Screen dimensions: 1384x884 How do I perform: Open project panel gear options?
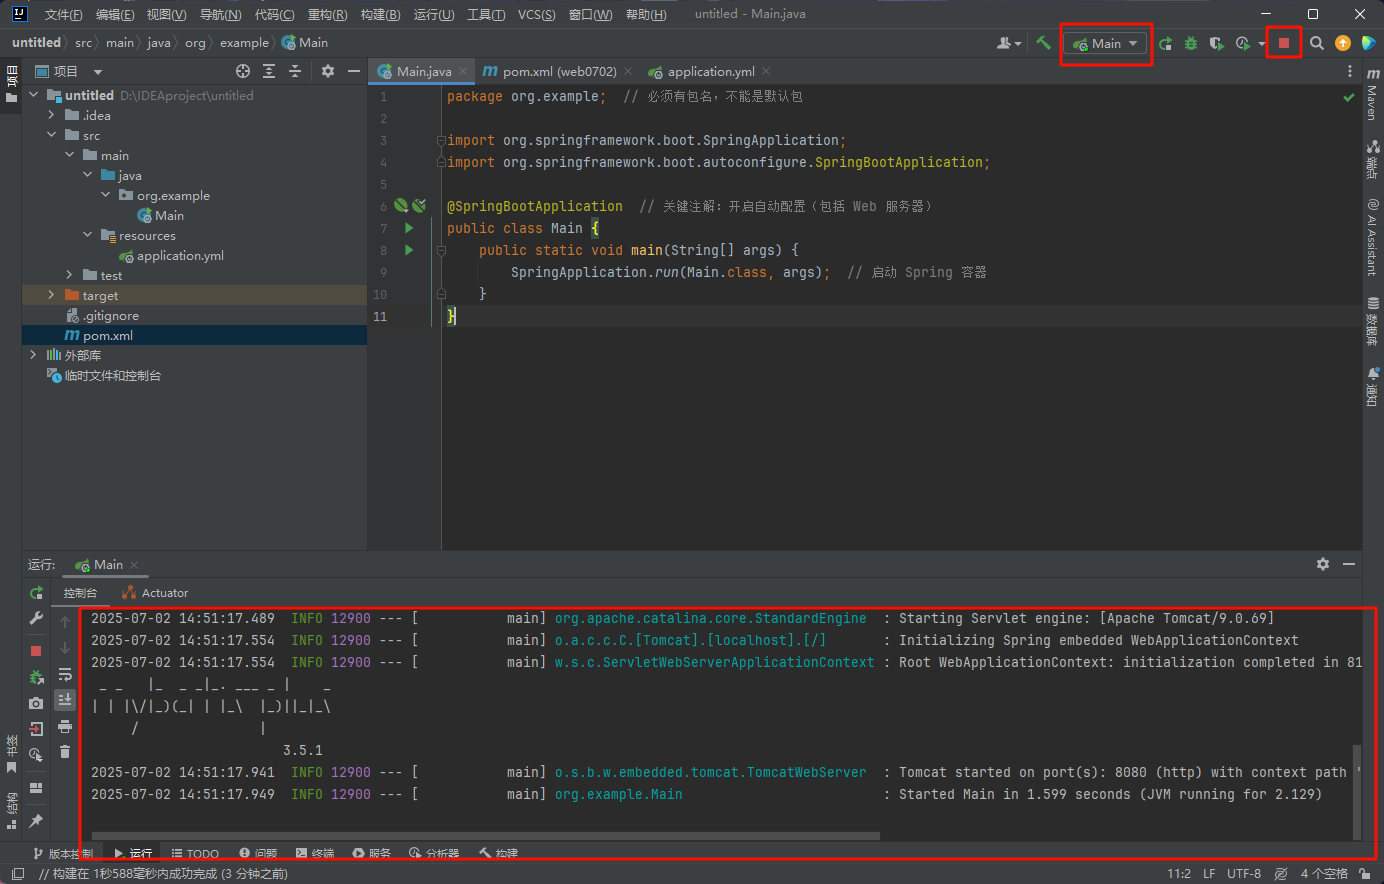pos(328,71)
